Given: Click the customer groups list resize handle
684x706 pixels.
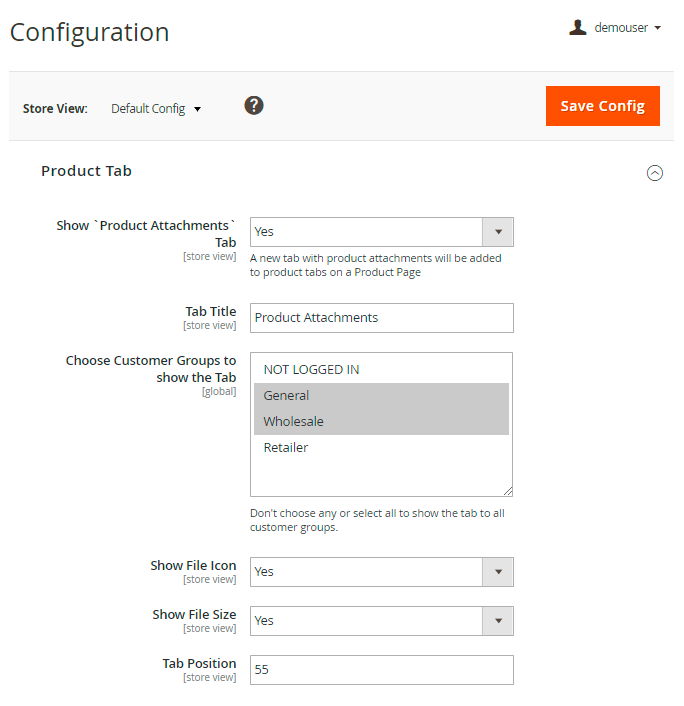Looking at the screenshot, I should (x=508, y=491).
